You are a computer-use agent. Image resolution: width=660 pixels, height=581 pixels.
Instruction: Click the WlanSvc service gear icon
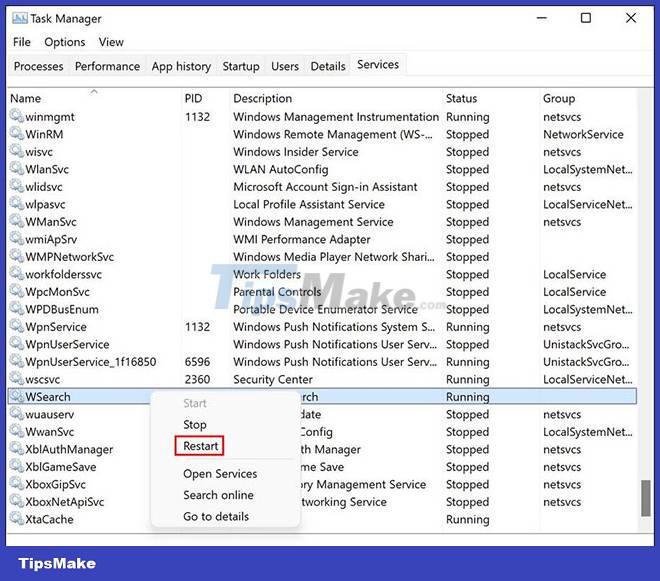(x=17, y=168)
